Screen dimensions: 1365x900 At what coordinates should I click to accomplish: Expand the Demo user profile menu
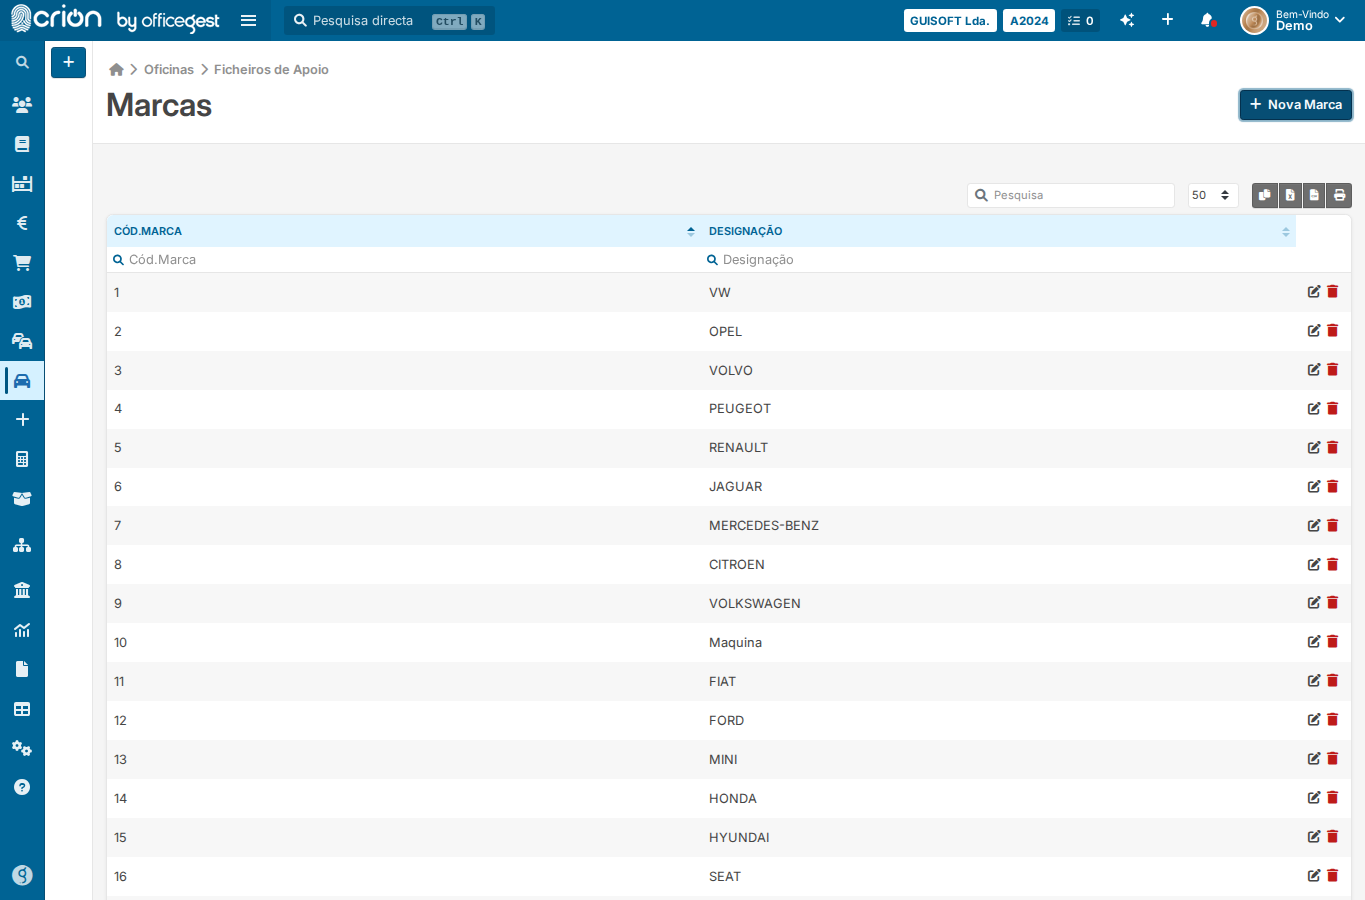[1294, 20]
